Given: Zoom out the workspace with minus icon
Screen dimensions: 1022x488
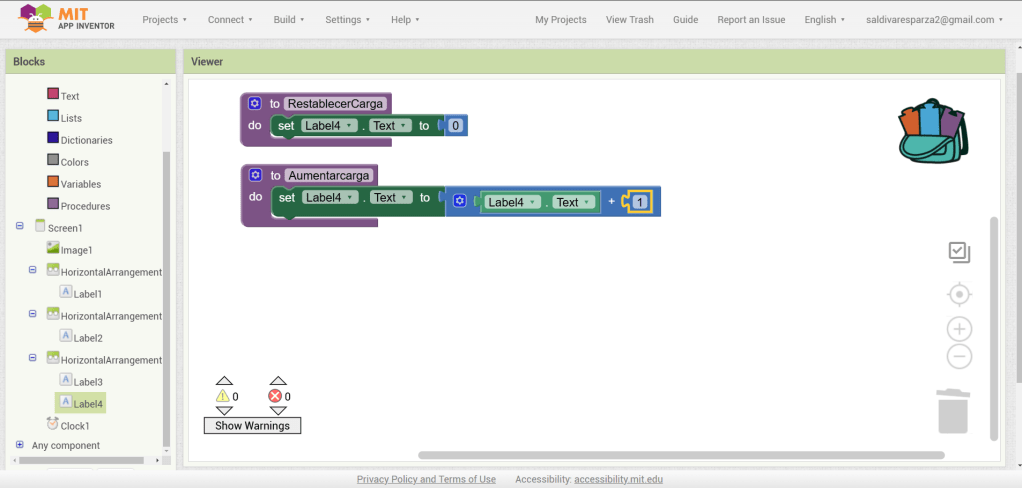Looking at the screenshot, I should click(x=959, y=357).
